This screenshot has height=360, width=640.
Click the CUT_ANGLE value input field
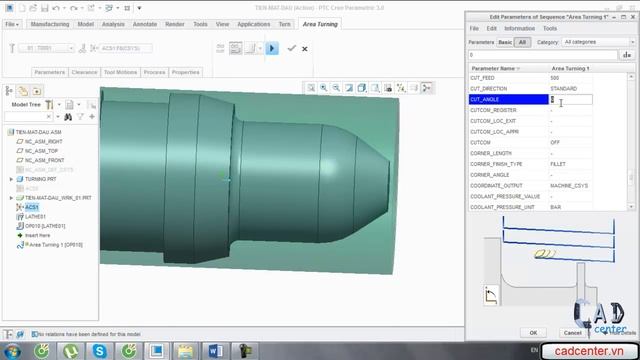tap(571, 99)
